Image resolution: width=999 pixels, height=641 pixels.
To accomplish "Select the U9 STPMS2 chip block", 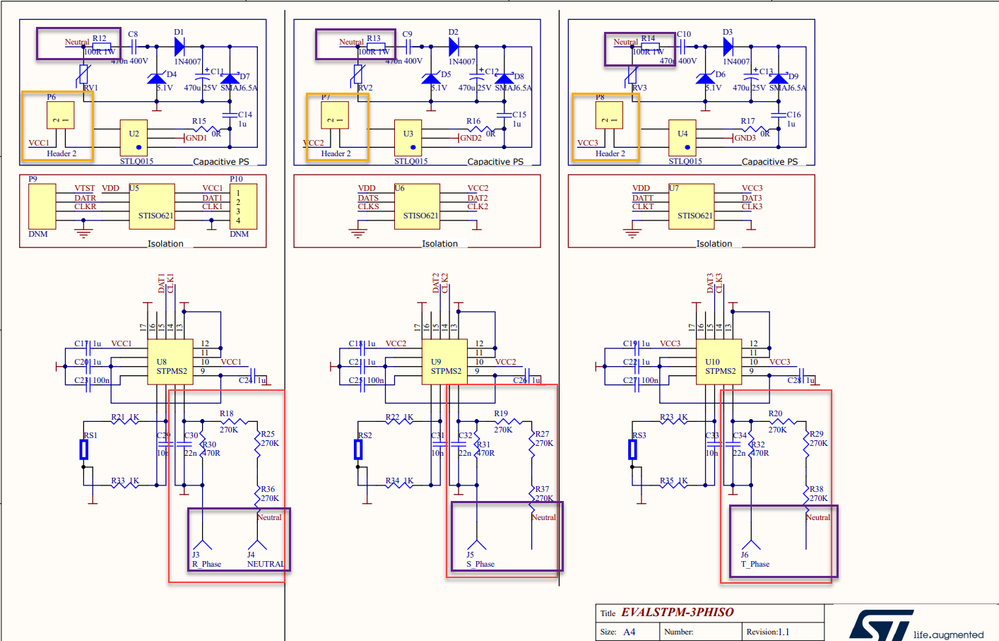I will click(x=445, y=362).
